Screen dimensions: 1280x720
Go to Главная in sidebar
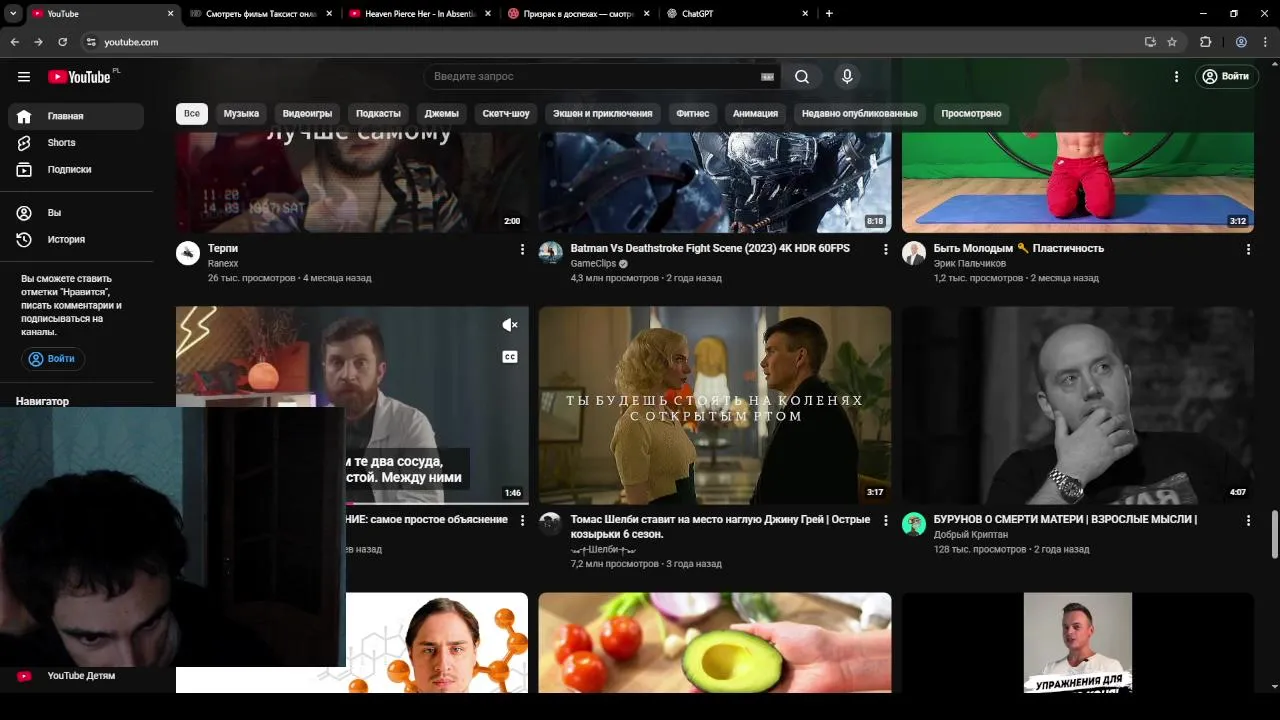click(76, 116)
